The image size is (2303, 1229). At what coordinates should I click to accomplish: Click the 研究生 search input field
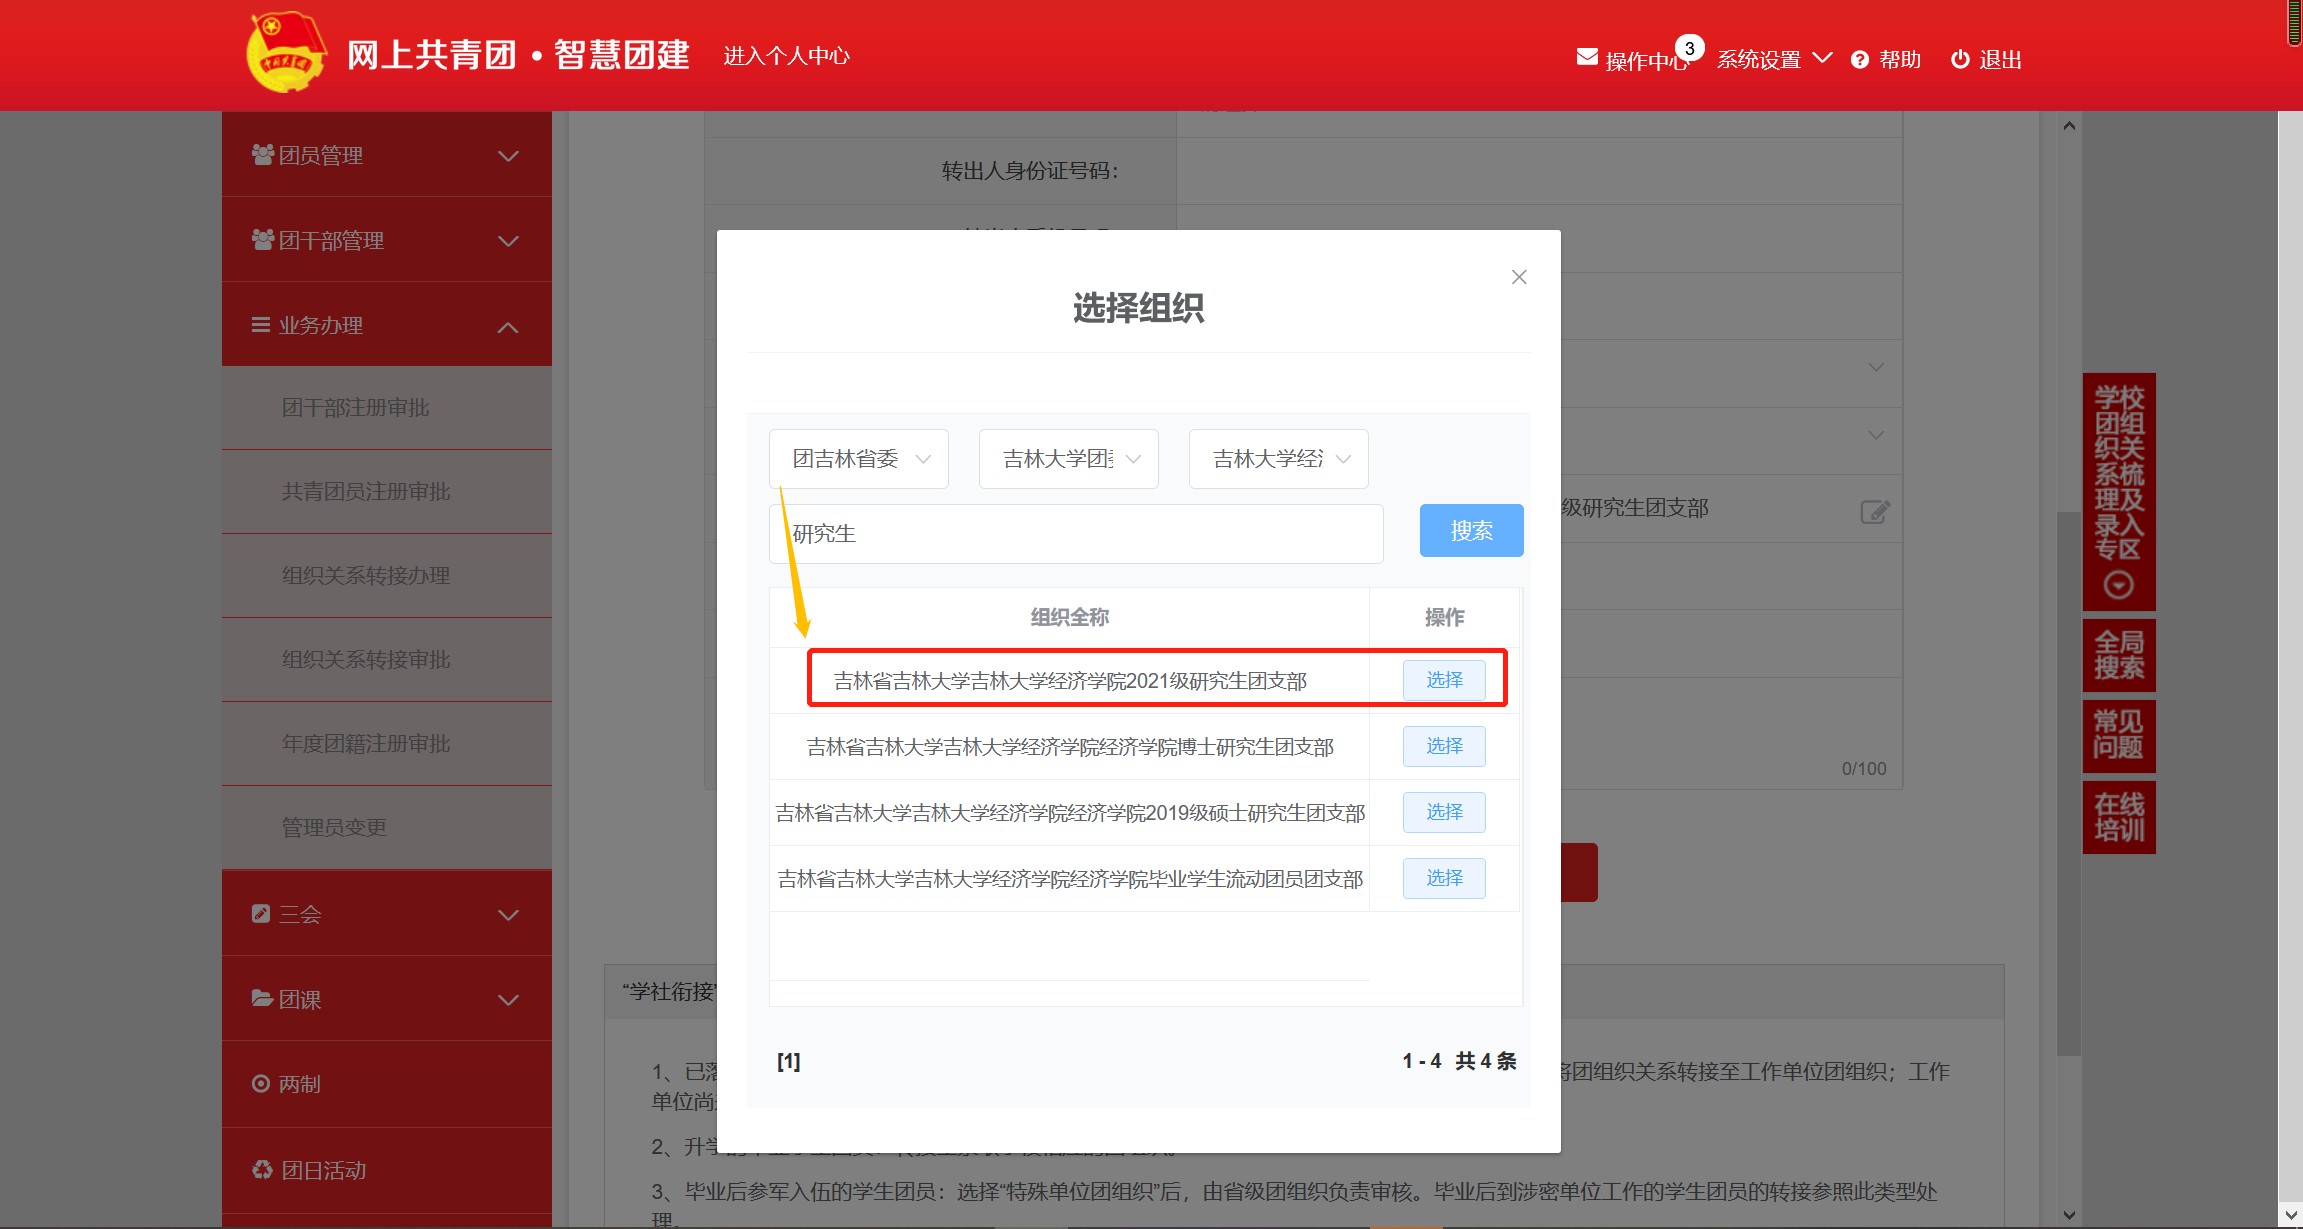coord(1075,534)
